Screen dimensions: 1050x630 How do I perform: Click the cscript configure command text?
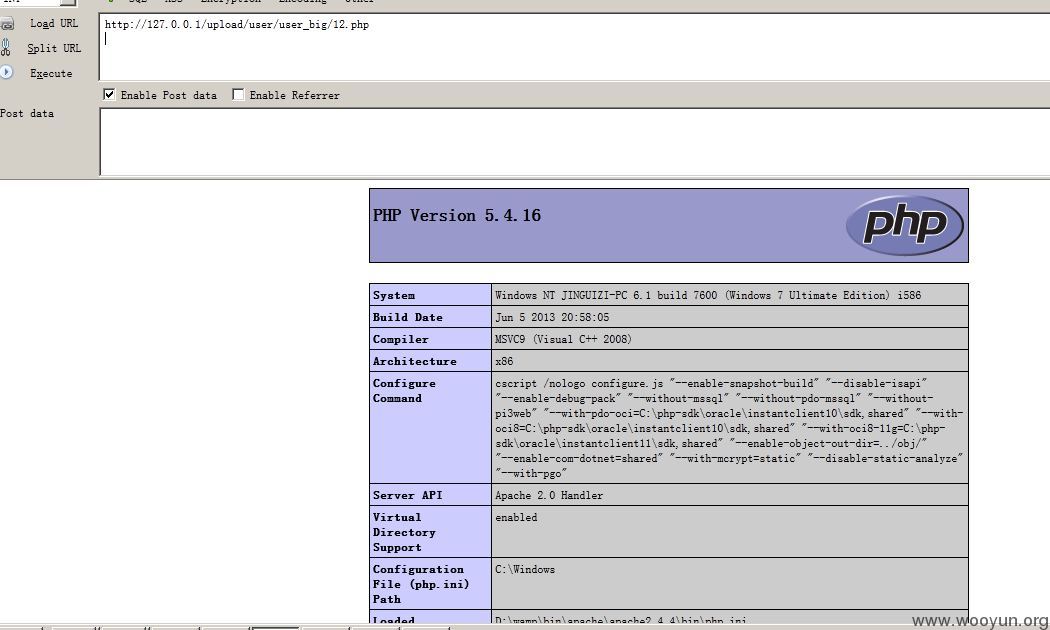coord(729,428)
